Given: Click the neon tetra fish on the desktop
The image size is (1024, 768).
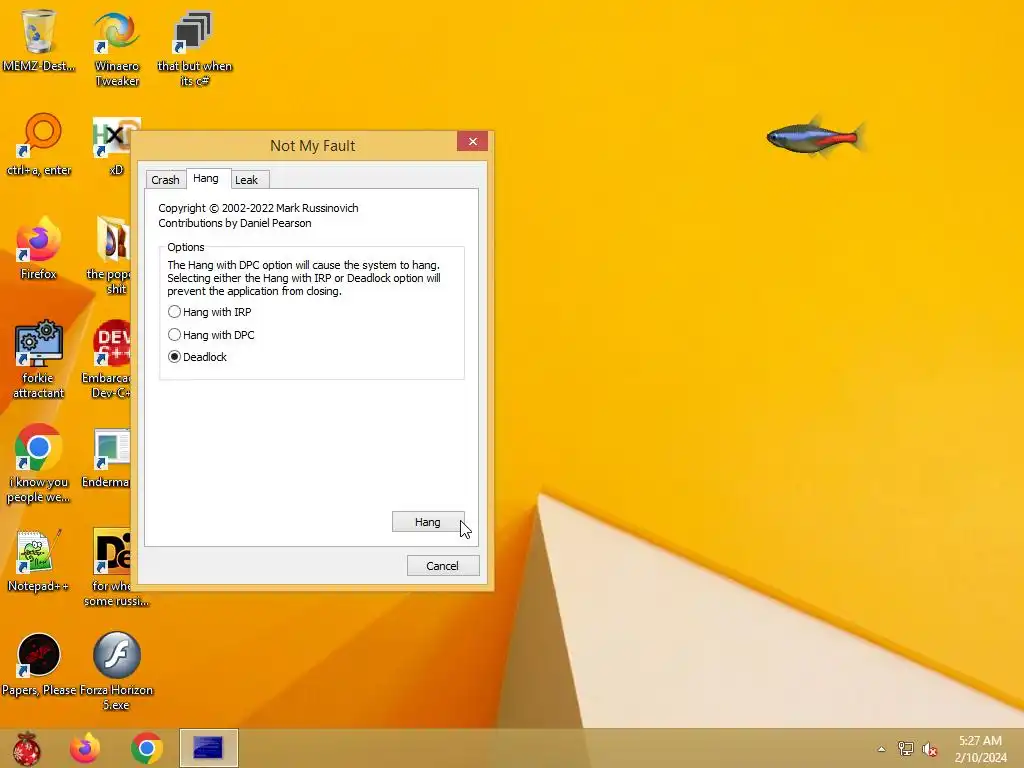Looking at the screenshot, I should click(815, 137).
